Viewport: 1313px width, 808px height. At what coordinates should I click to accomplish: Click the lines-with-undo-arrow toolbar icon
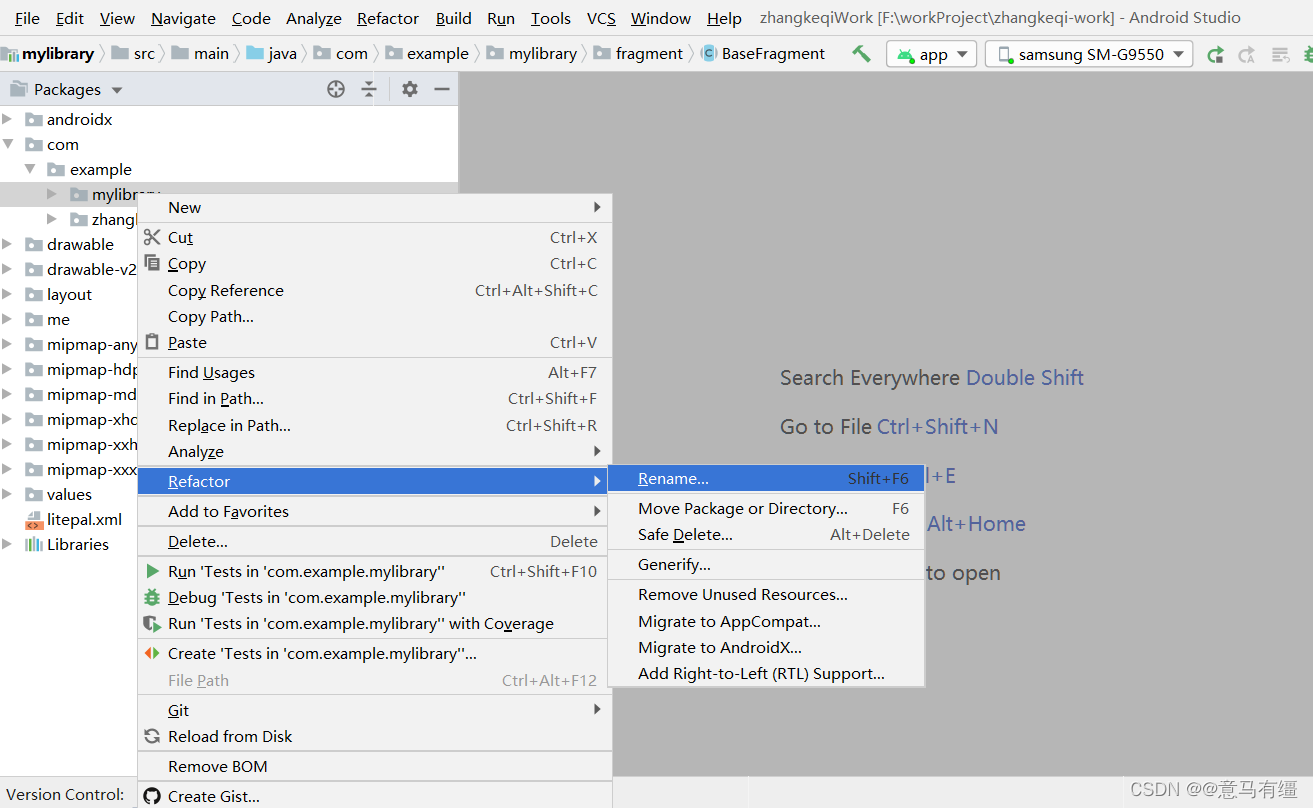pos(1280,55)
